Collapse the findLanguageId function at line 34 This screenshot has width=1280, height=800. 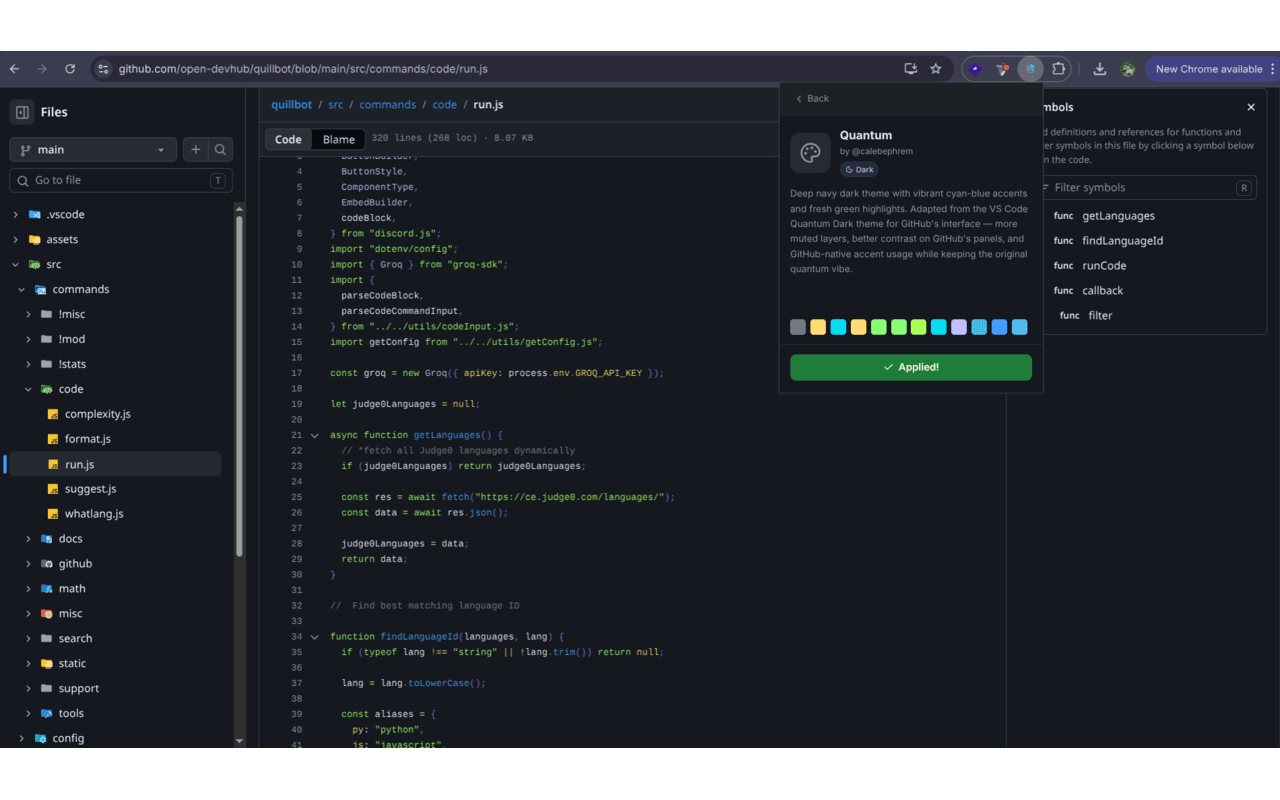pyautogui.click(x=315, y=637)
